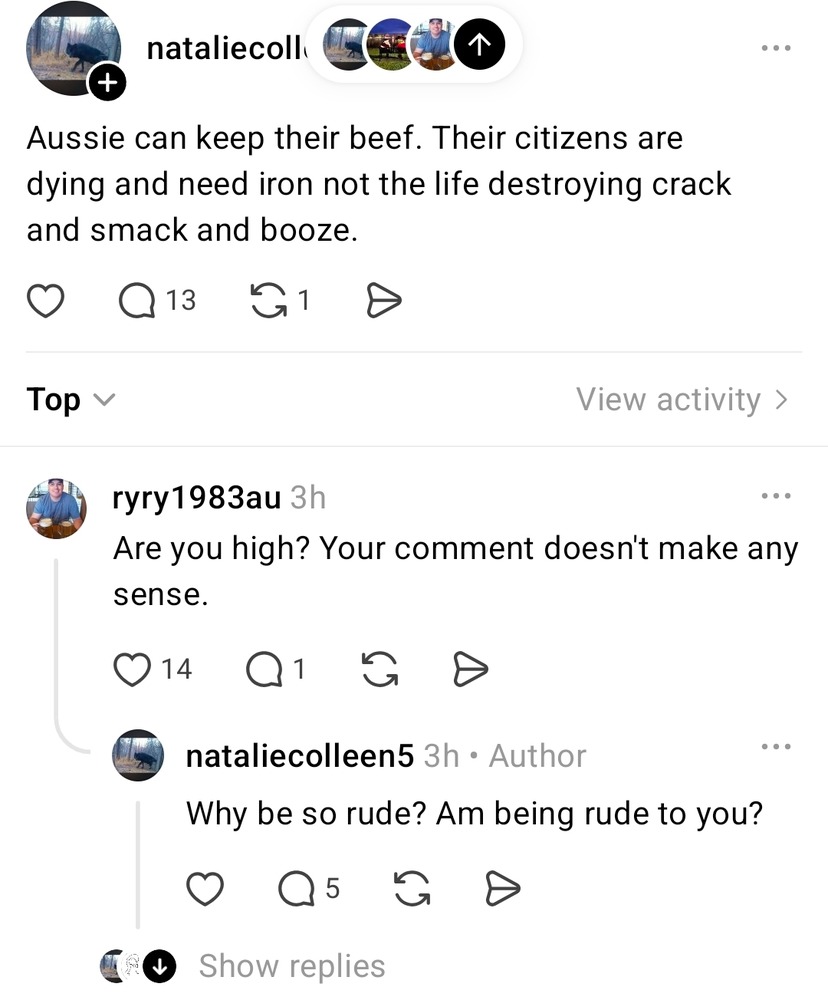Share the main post with send icon
Image resolution: width=828 pixels, height=1000 pixels.
pyautogui.click(x=383, y=301)
